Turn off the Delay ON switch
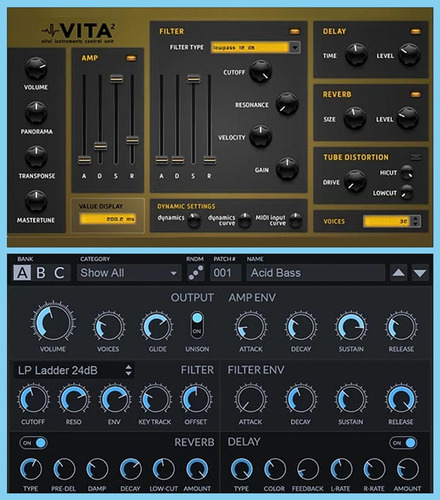The width and height of the screenshot is (440, 500). pos(403,443)
